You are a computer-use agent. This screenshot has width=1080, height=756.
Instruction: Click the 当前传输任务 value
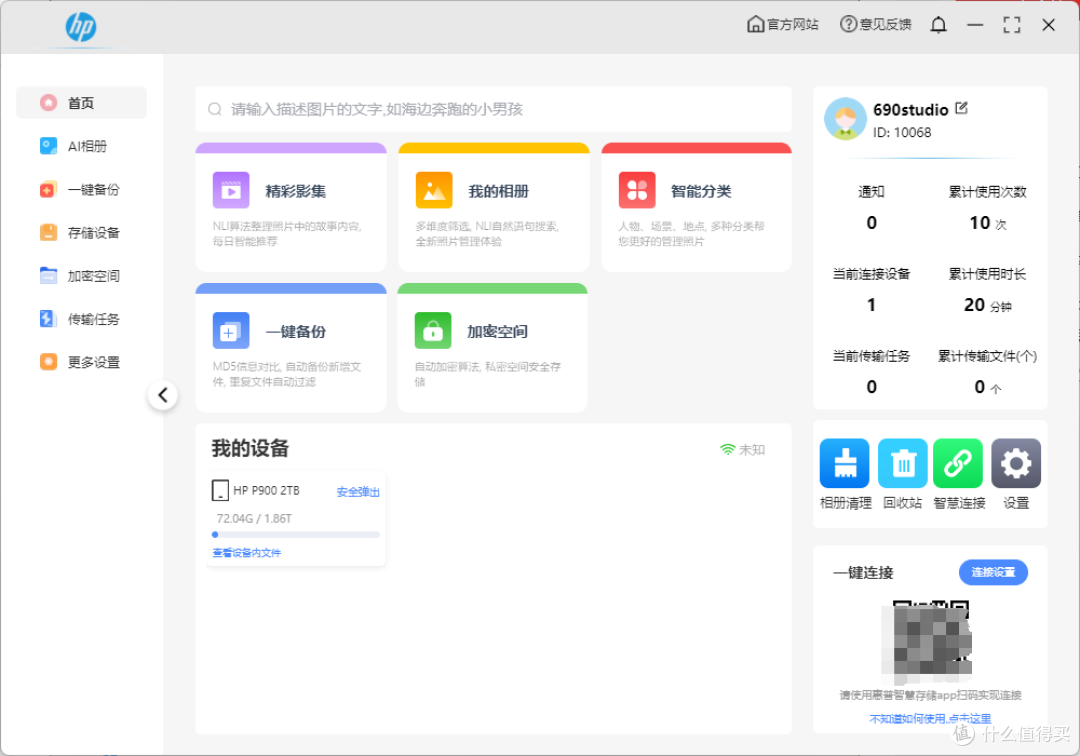(871, 386)
